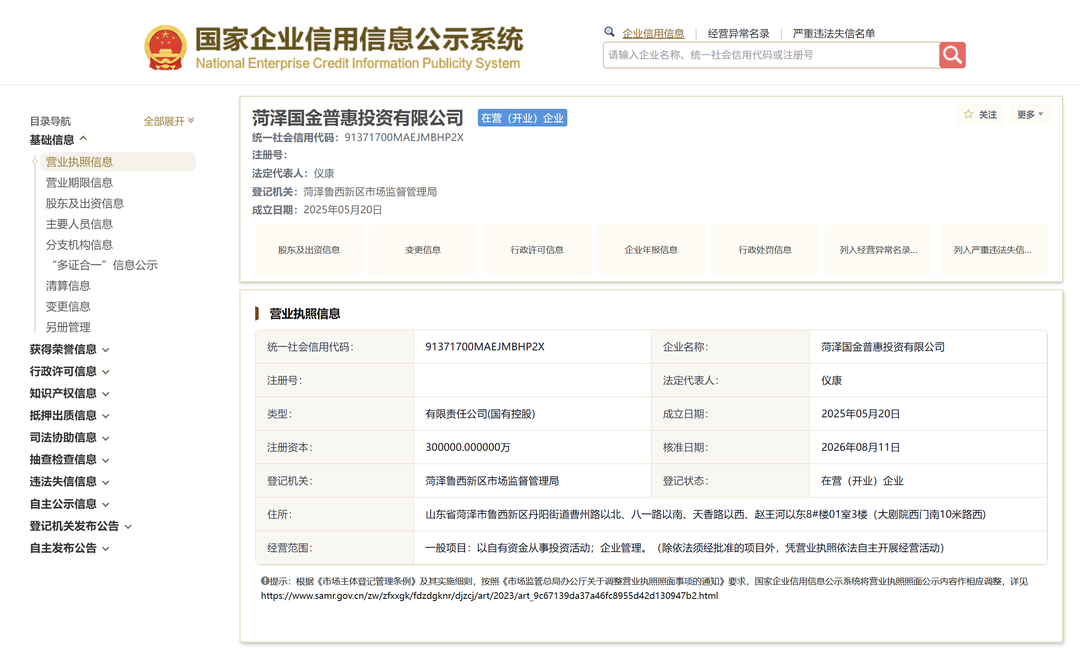Open the 列入严重违法失信 card

pyautogui.click(x=993, y=250)
